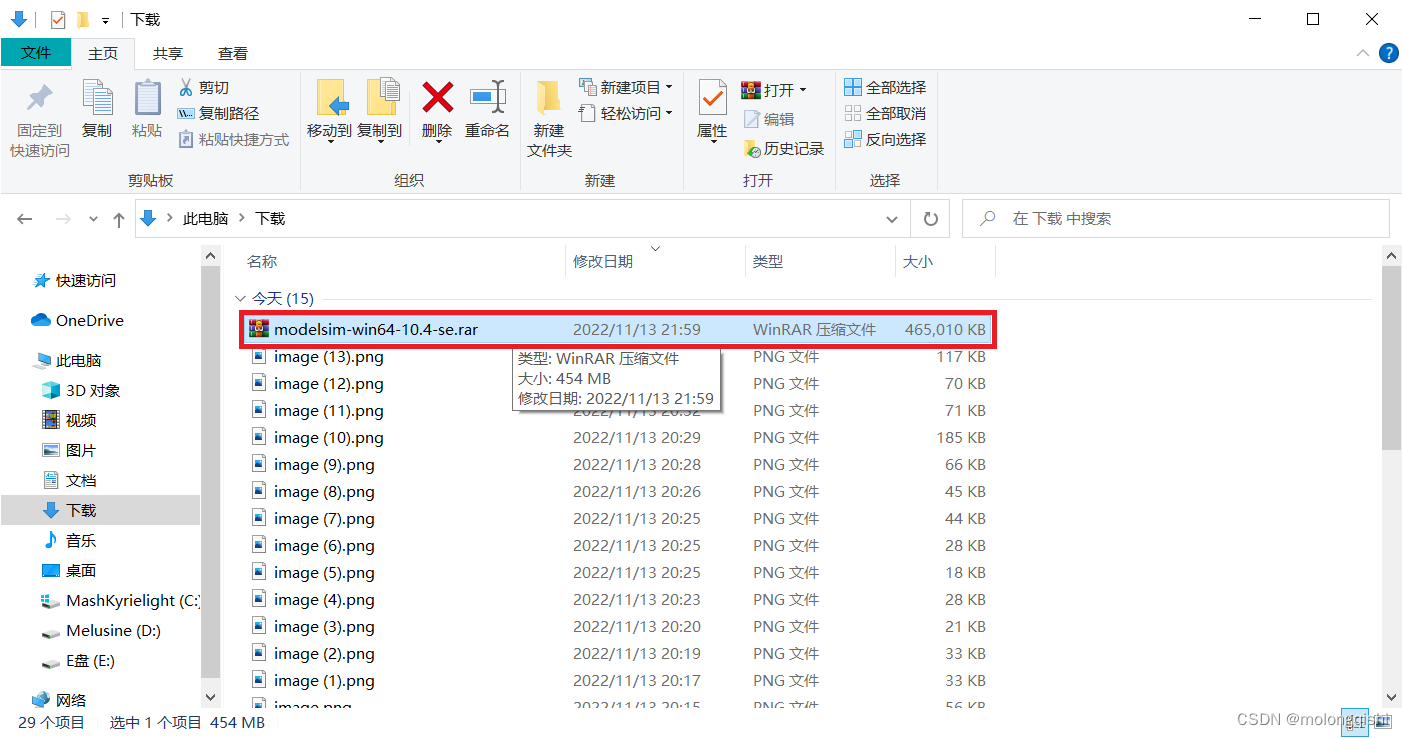Click the Pin to Quick Access icon

[40, 98]
